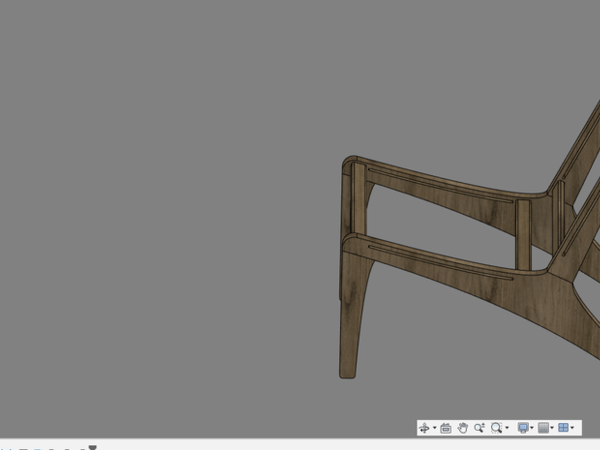
Task: Select the Orbit tool in navigation bar
Action: pyautogui.click(x=424, y=428)
